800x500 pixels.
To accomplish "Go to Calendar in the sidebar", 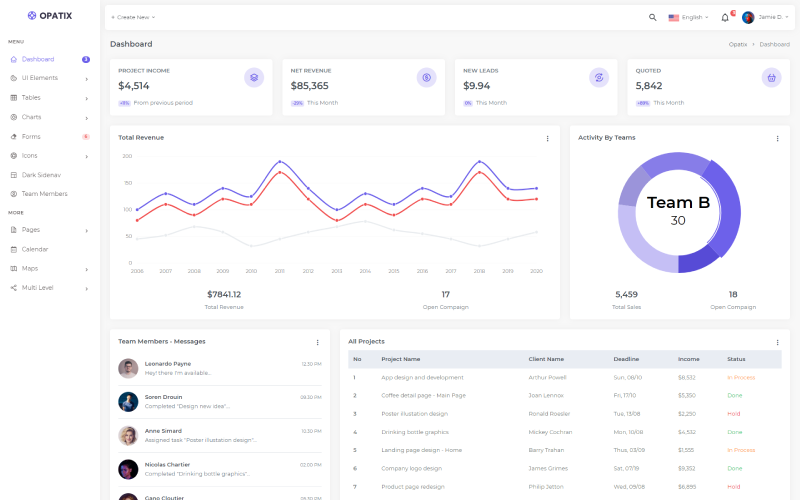I will [x=35, y=249].
